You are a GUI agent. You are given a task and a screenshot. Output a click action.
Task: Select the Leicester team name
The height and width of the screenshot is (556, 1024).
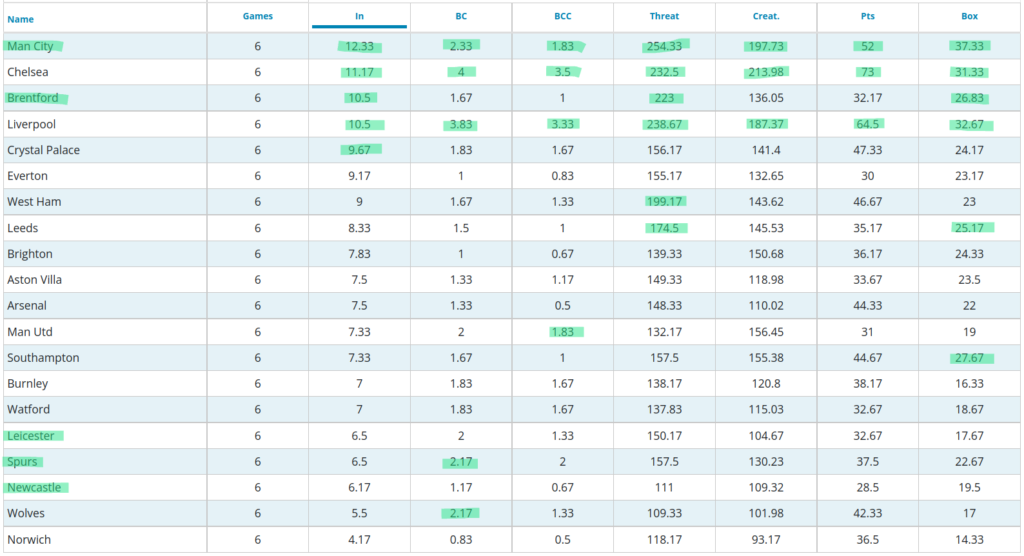coord(31,436)
